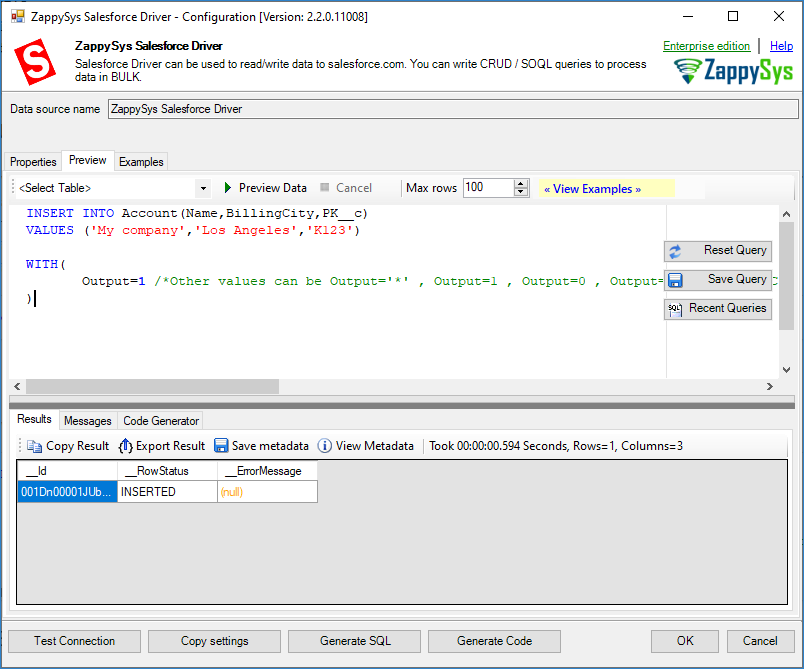Click the Data source name field
This screenshot has width=804, height=669.
(452, 109)
